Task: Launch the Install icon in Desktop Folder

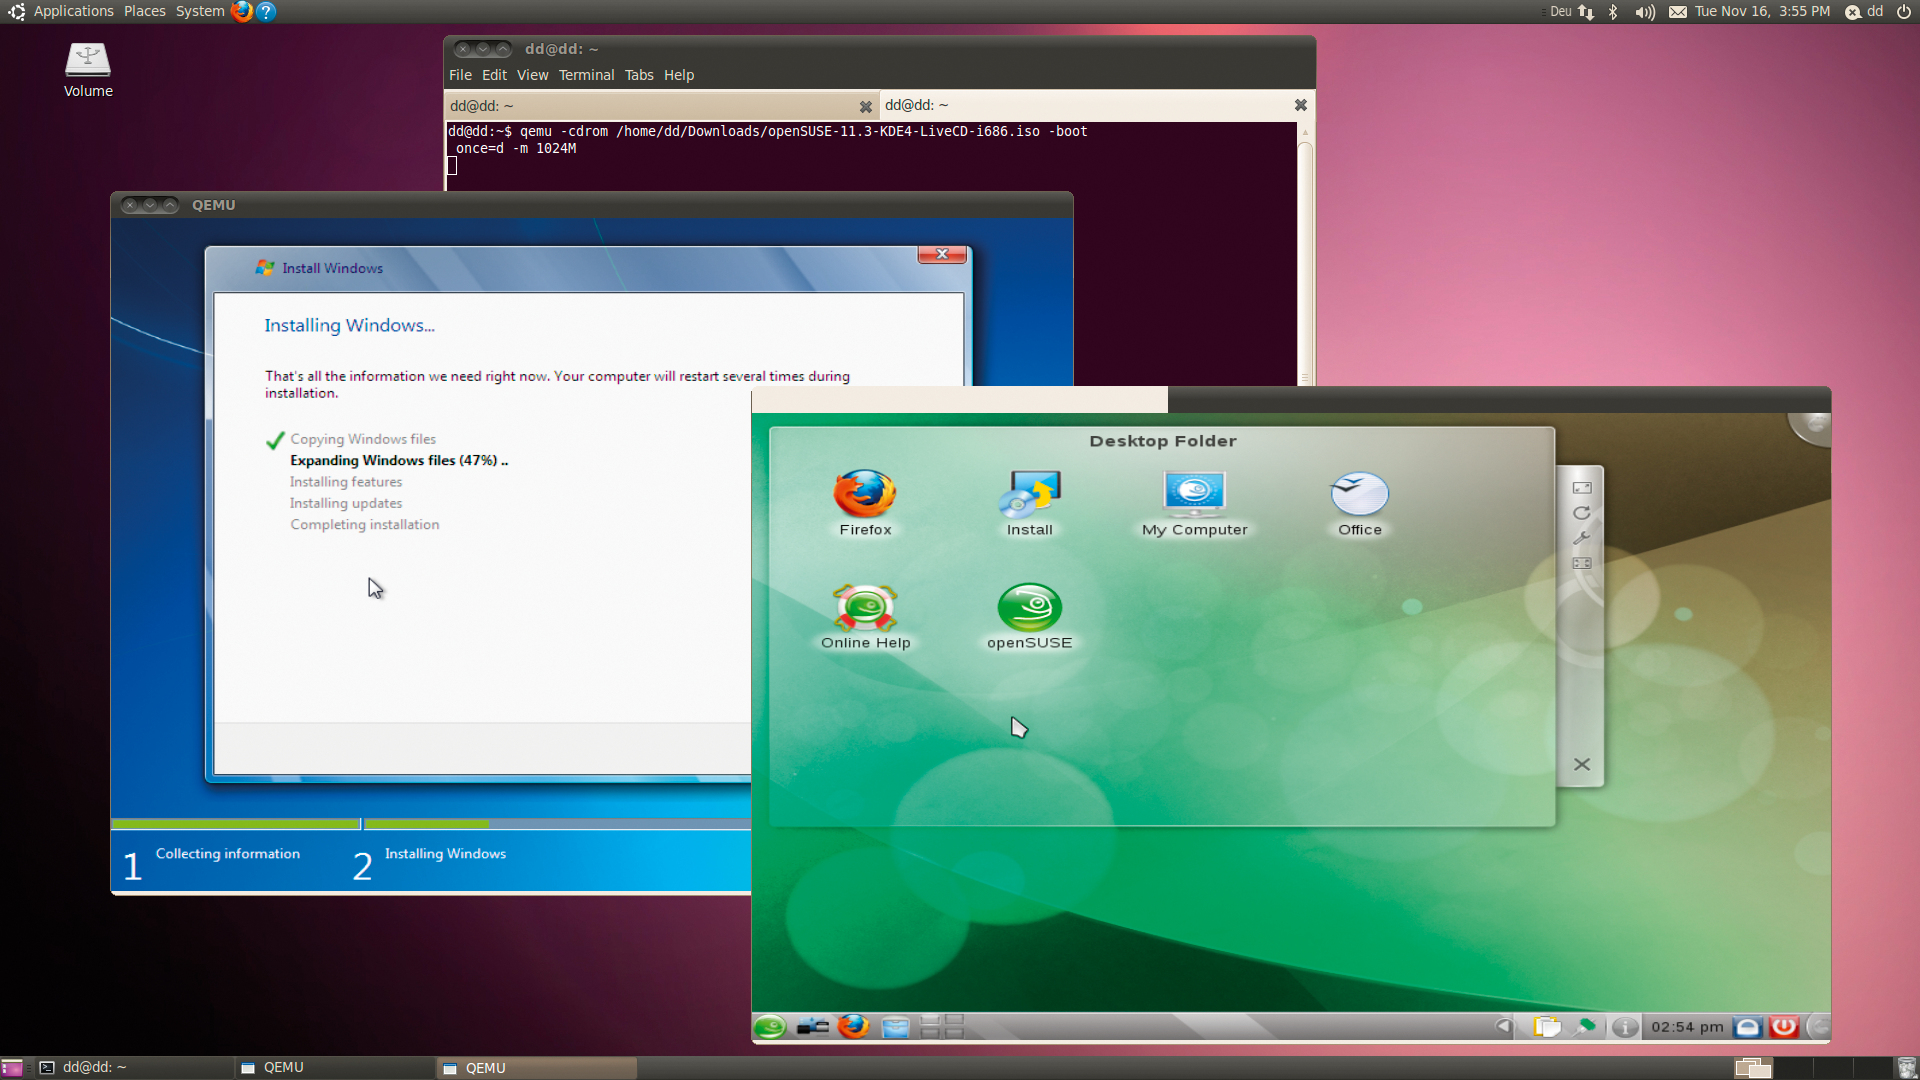Action: coord(1029,495)
